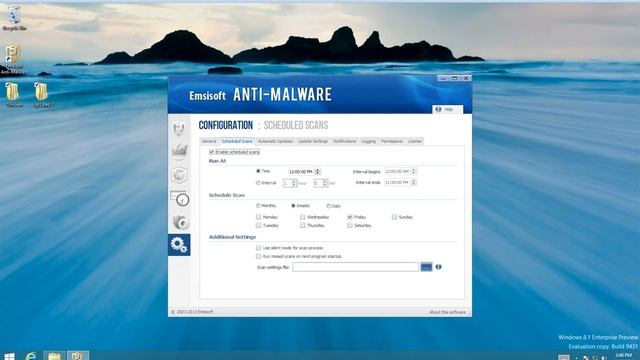The height and width of the screenshot is (360, 640).
Task: Open the Quarantine box sidebar icon
Action: tap(179, 175)
